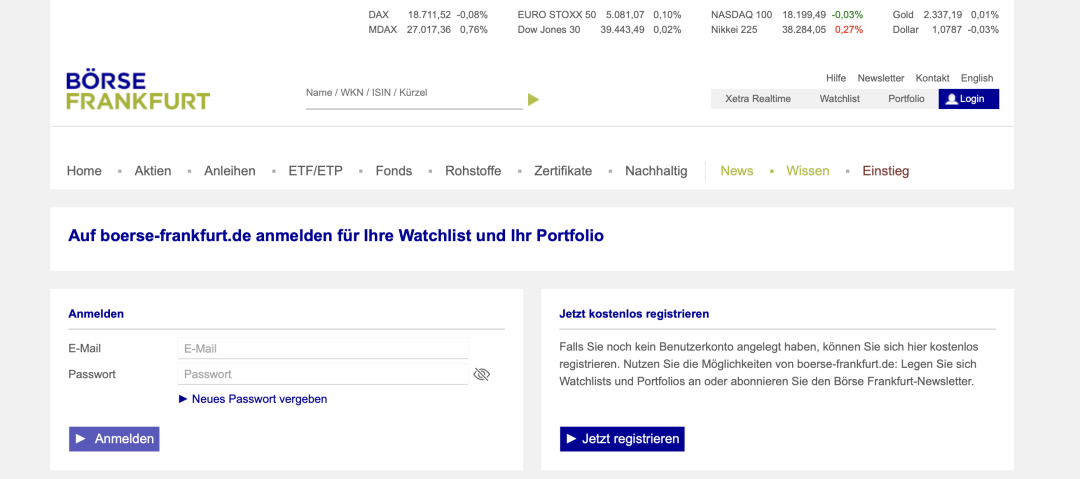1080x479 pixels.
Task: Open the ETF/ETP menu
Action: click(315, 171)
